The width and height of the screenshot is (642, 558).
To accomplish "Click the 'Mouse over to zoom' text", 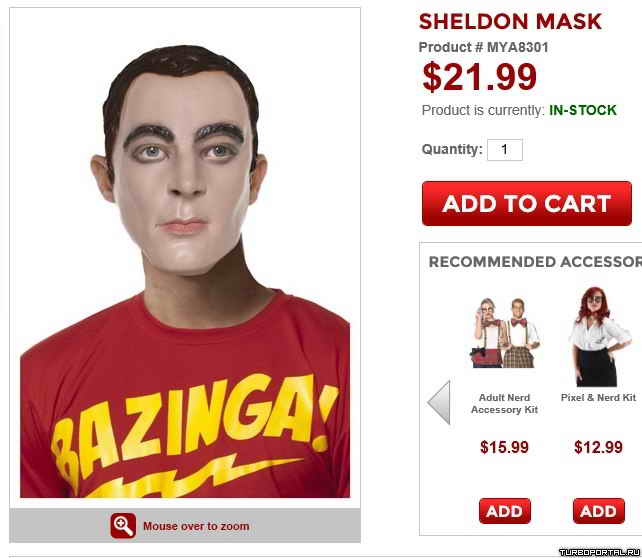I will (196, 526).
